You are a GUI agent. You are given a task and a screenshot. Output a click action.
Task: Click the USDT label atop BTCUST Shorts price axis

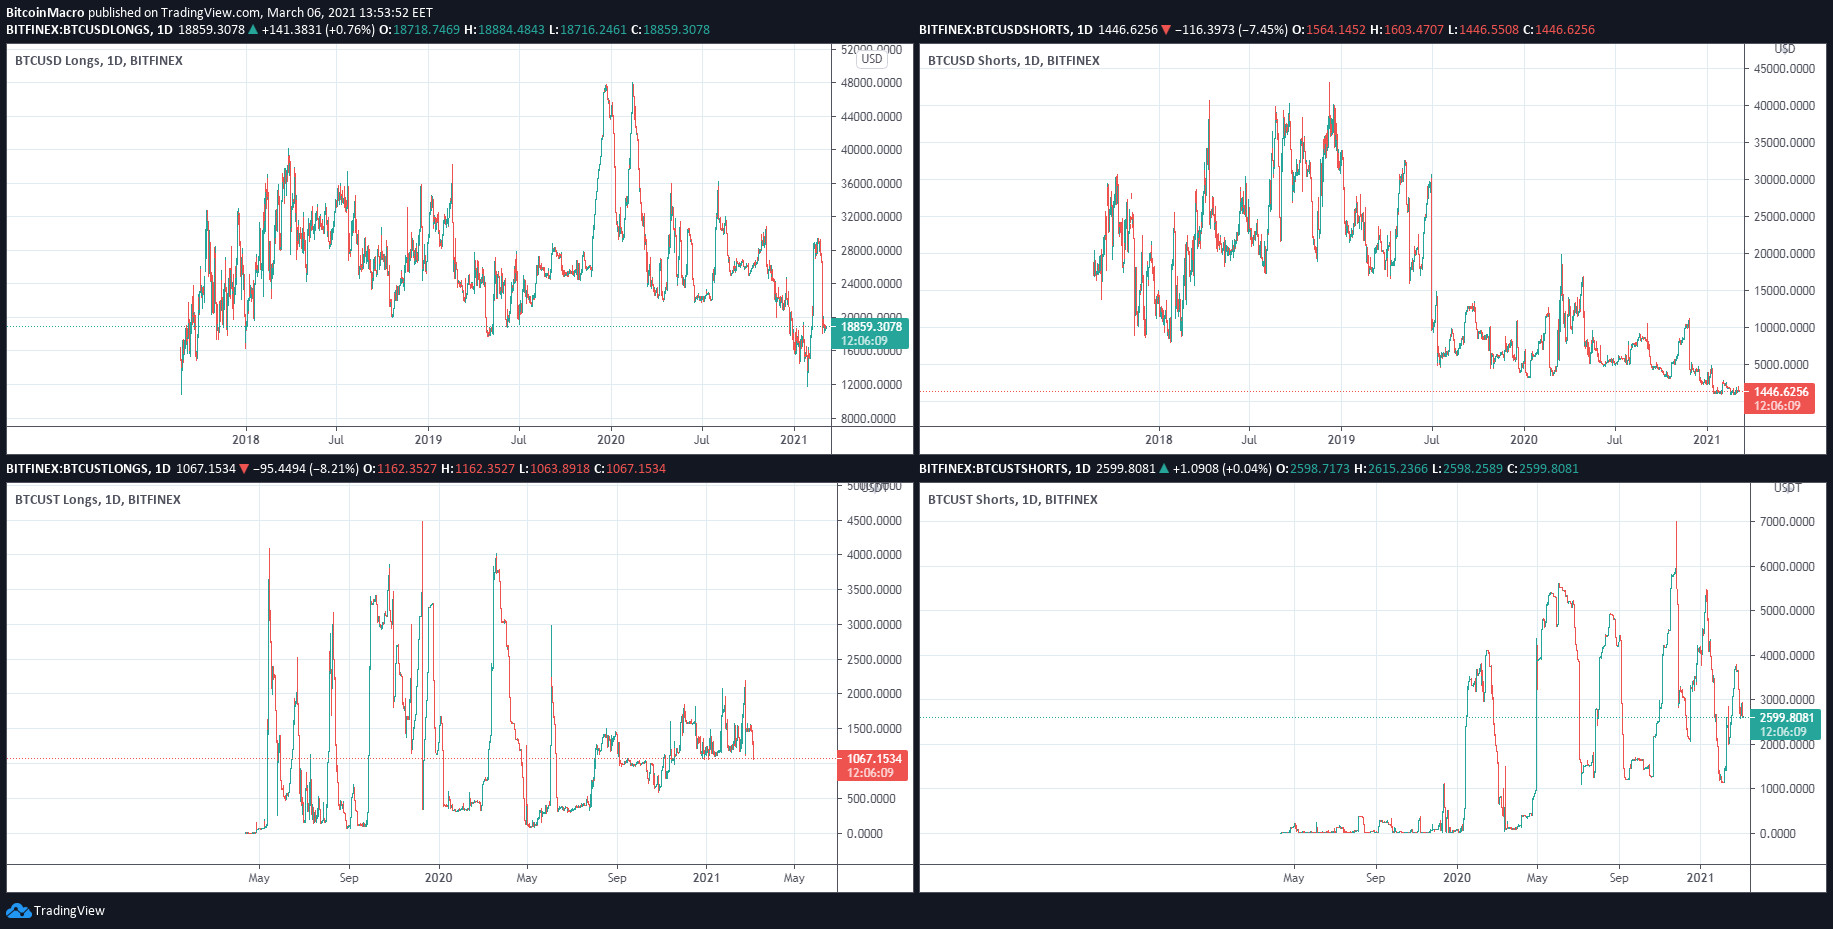coord(1788,488)
